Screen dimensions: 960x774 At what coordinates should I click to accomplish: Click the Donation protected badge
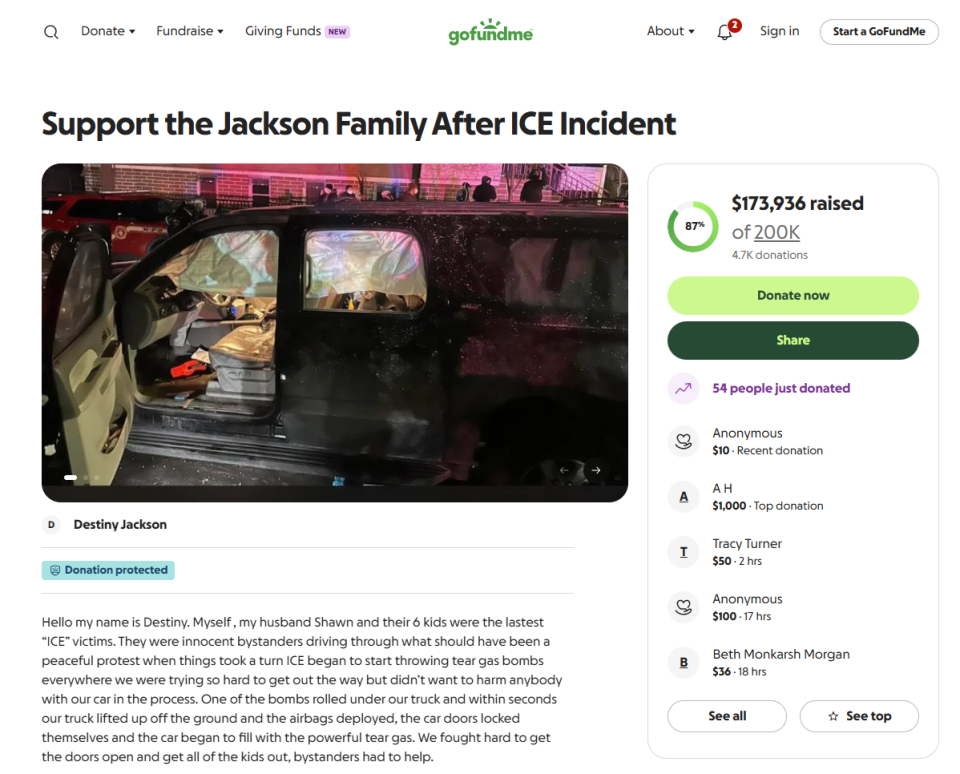click(108, 570)
